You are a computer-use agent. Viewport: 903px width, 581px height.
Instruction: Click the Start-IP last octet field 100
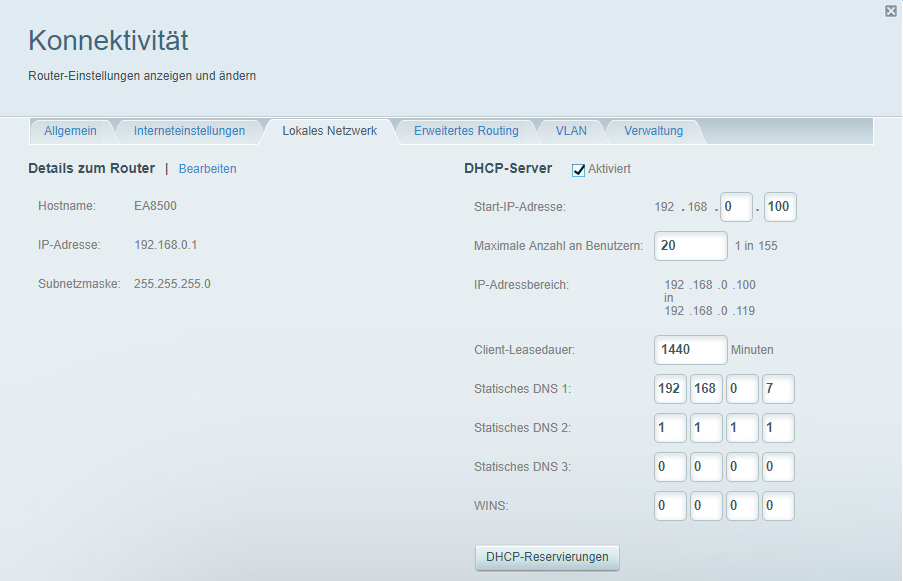click(780, 207)
